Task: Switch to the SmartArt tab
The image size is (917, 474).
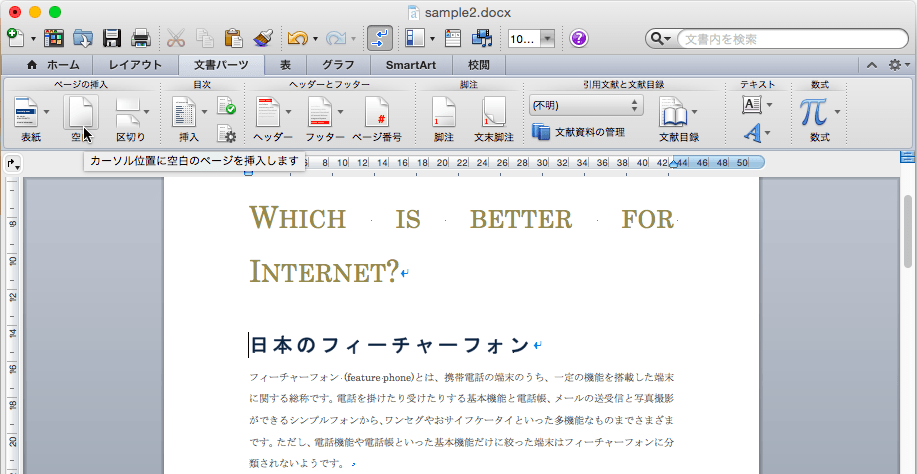Action: coord(410,65)
